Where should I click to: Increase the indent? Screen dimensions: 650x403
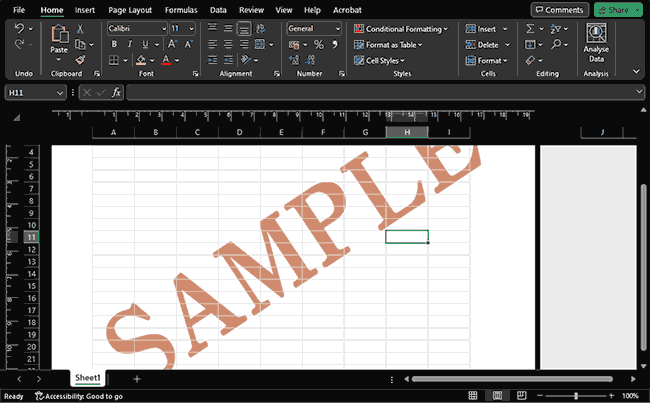tap(228, 60)
